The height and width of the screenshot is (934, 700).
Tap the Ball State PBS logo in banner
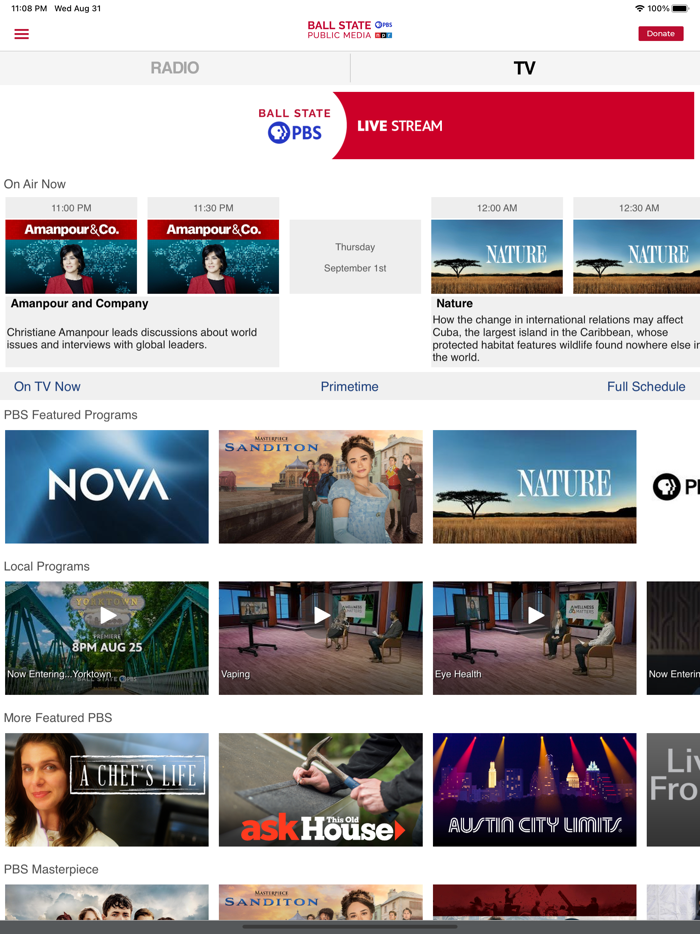click(x=294, y=126)
